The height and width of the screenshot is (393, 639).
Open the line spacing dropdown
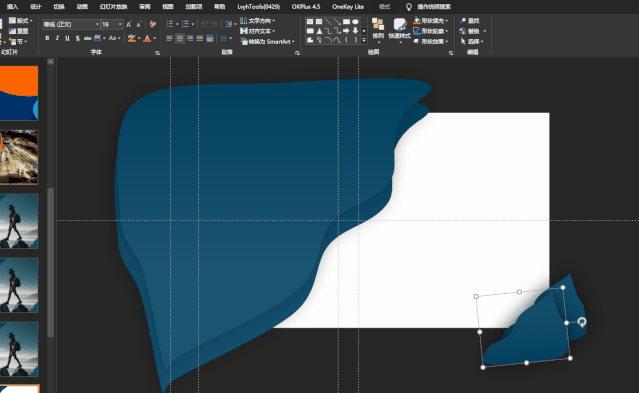click(231, 24)
